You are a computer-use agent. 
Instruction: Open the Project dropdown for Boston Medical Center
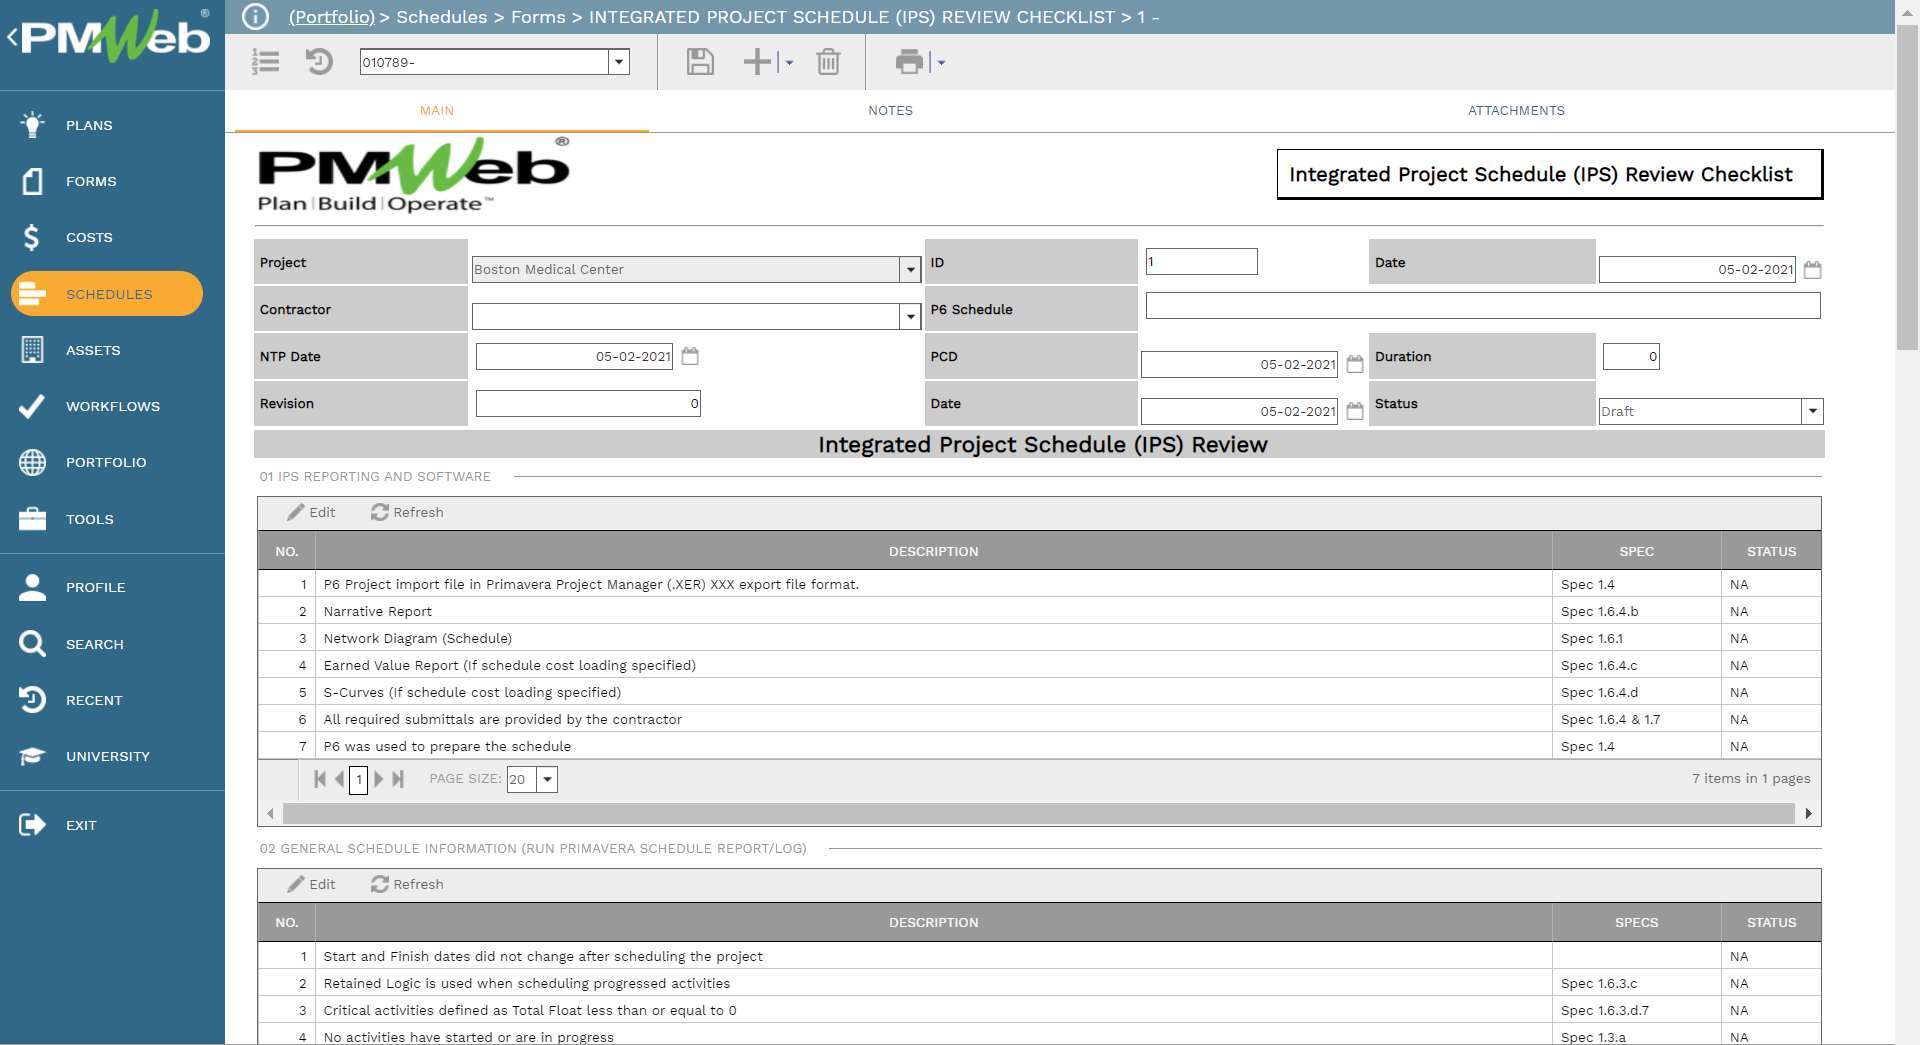click(x=910, y=269)
